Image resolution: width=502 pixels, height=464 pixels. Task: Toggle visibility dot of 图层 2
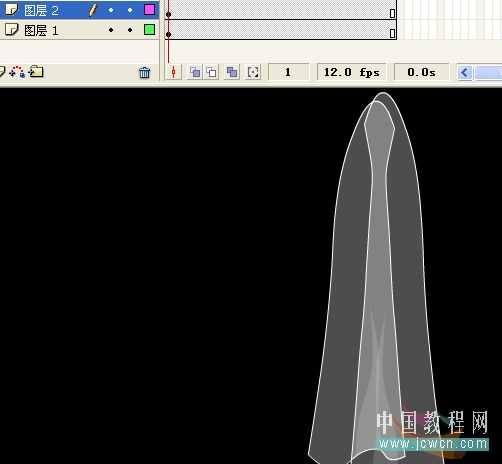click(111, 10)
